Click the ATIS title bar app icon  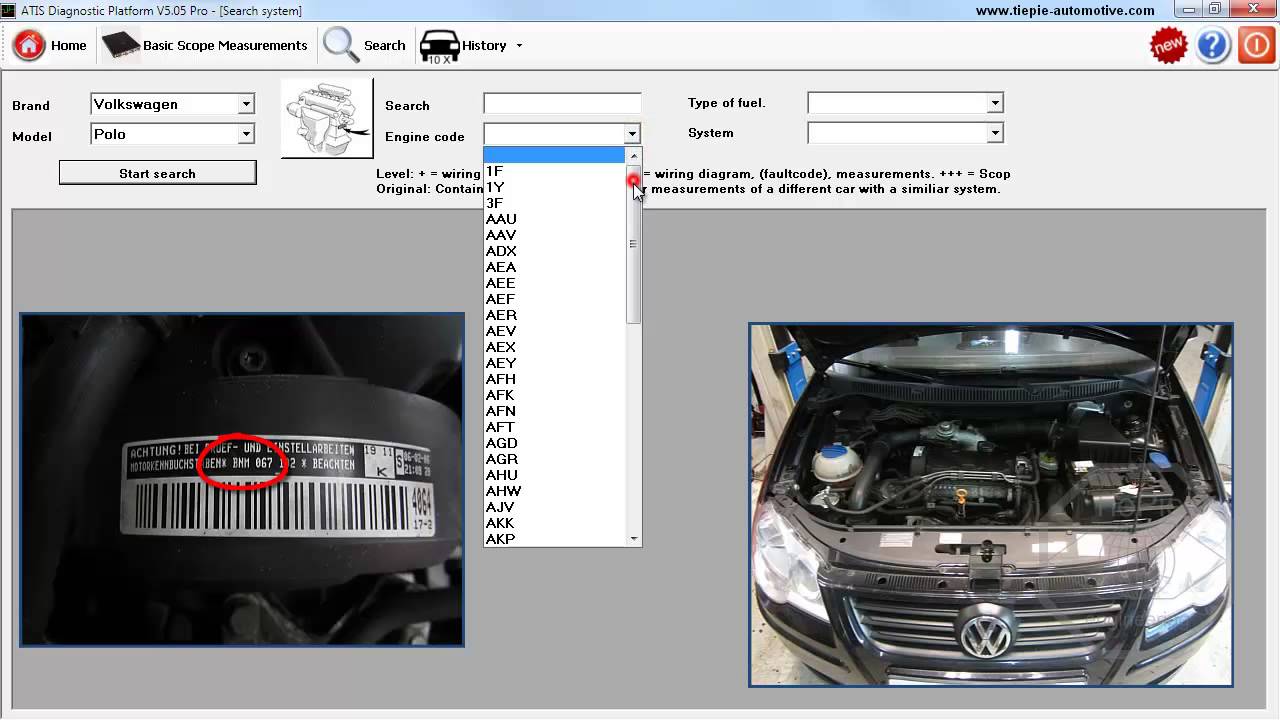pyautogui.click(x=8, y=10)
